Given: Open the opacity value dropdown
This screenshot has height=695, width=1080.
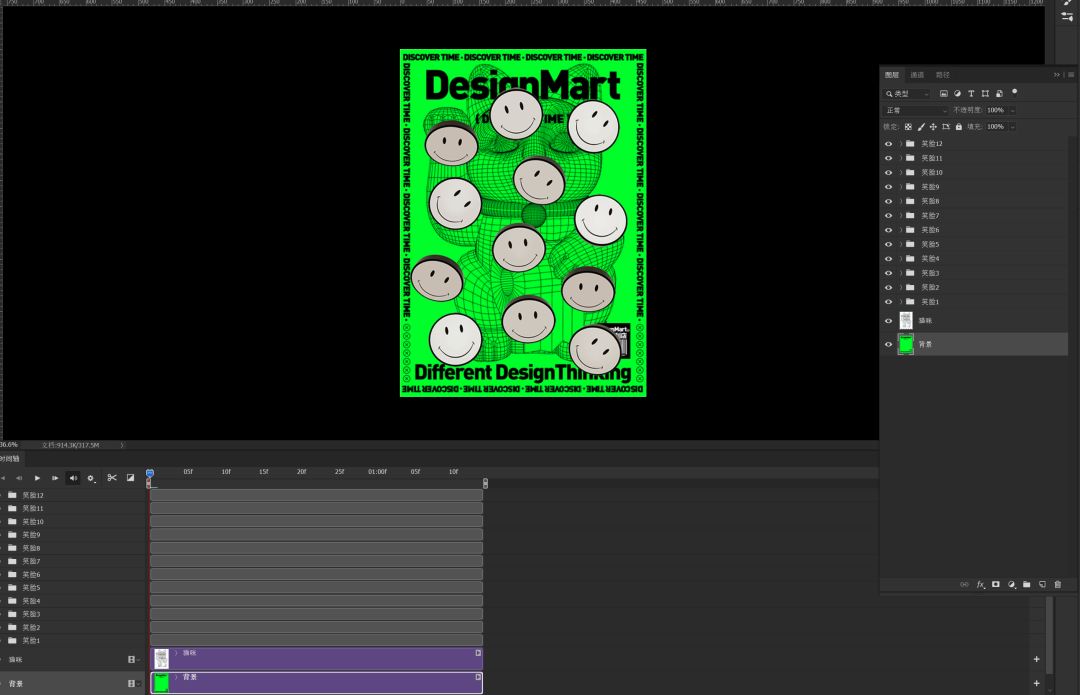Looking at the screenshot, I should pos(1012,110).
